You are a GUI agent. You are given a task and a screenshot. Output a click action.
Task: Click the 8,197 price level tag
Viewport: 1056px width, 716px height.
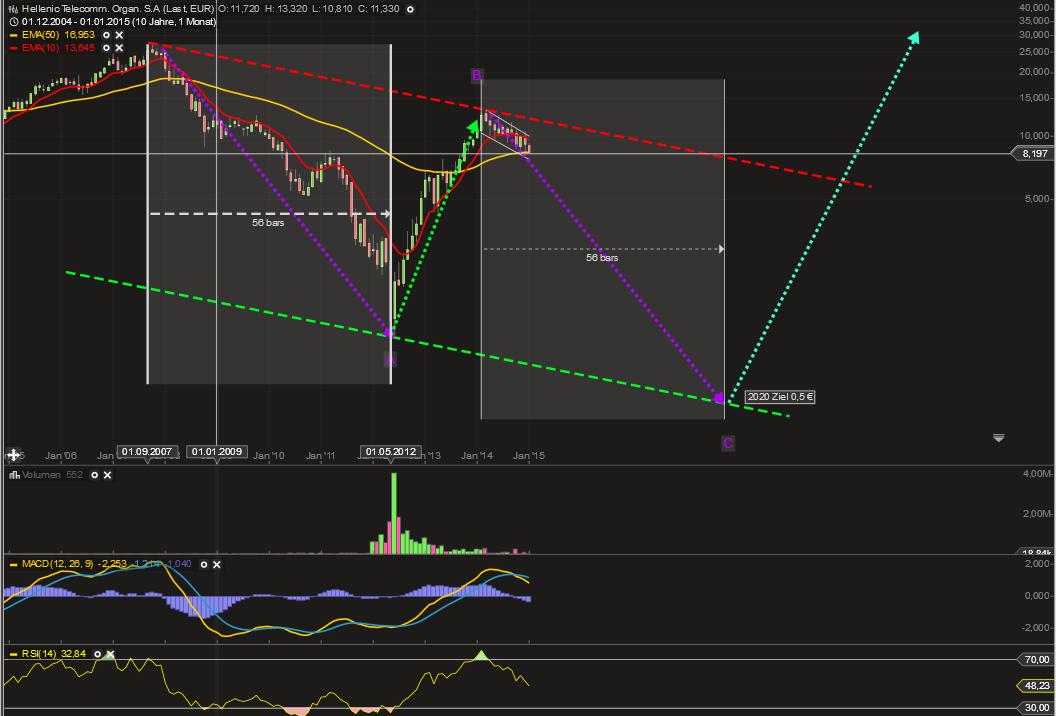[1034, 154]
